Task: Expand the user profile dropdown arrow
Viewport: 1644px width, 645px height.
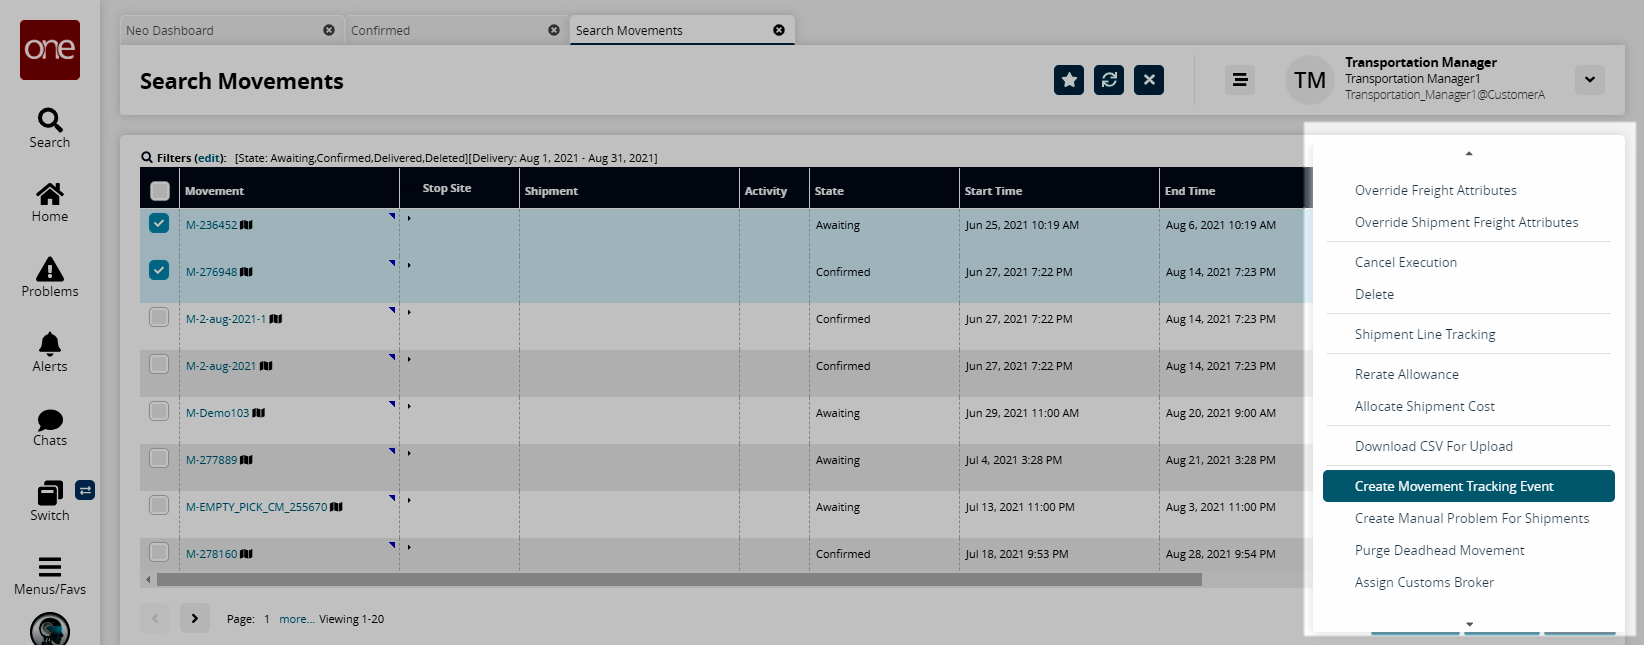Action: pos(1589,80)
